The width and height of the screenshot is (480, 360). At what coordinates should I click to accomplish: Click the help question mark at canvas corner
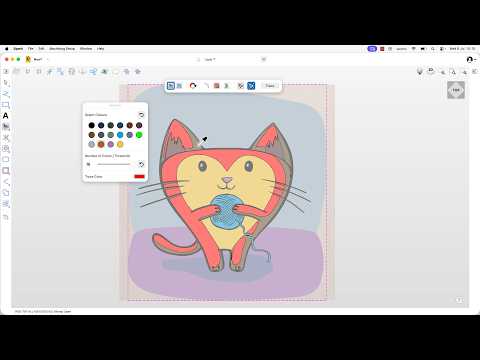coord(459,300)
